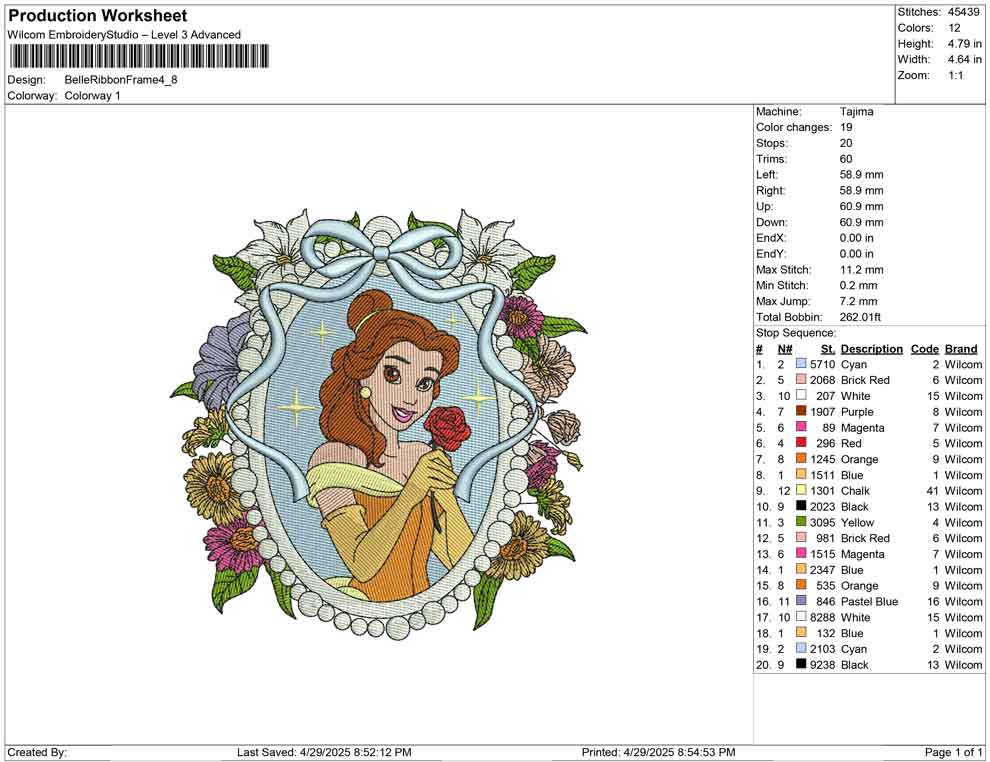Click the 'Page 1 of 1' footer text
The width and height of the screenshot is (990, 762).
pos(953,752)
